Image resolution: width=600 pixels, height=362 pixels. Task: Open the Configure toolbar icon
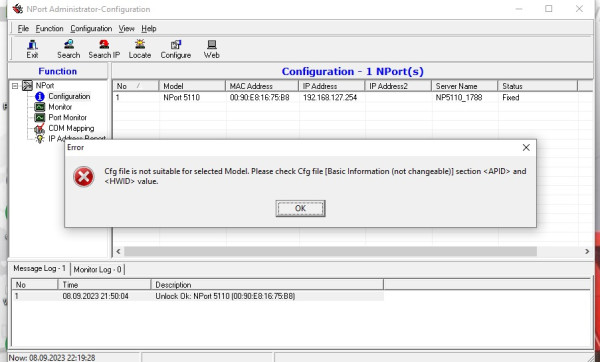coord(176,49)
